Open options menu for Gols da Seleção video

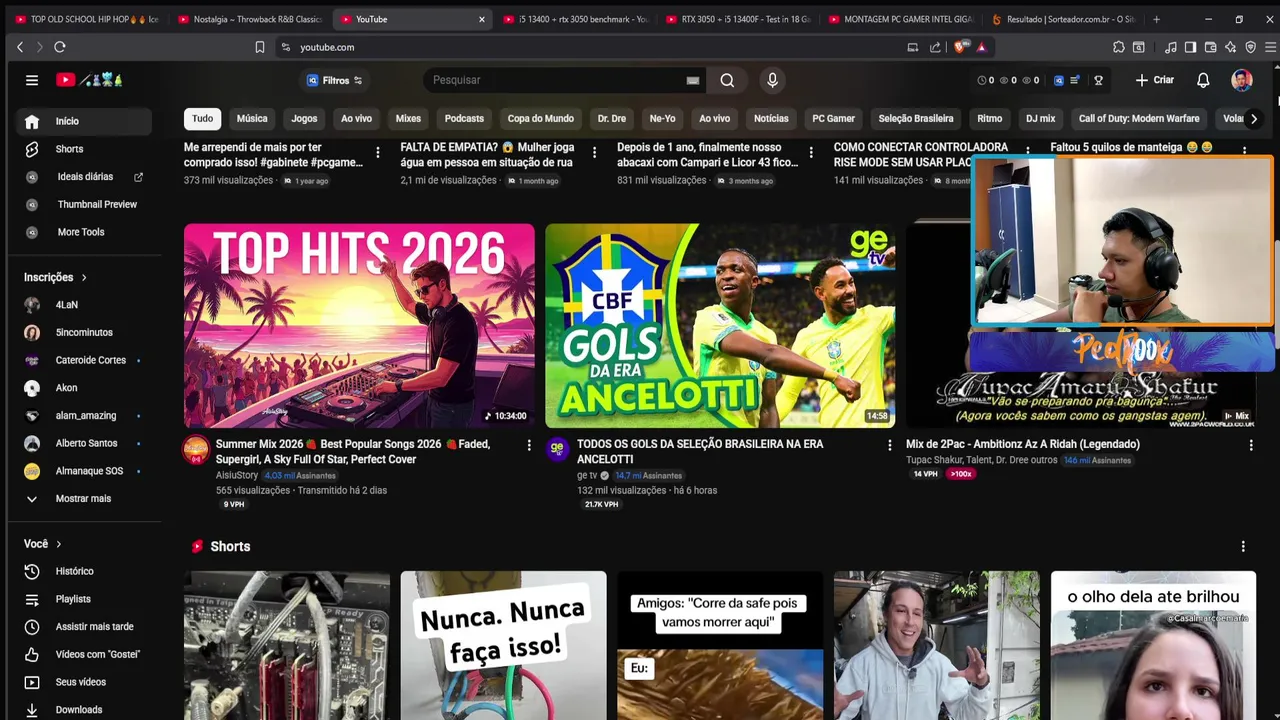click(889, 445)
